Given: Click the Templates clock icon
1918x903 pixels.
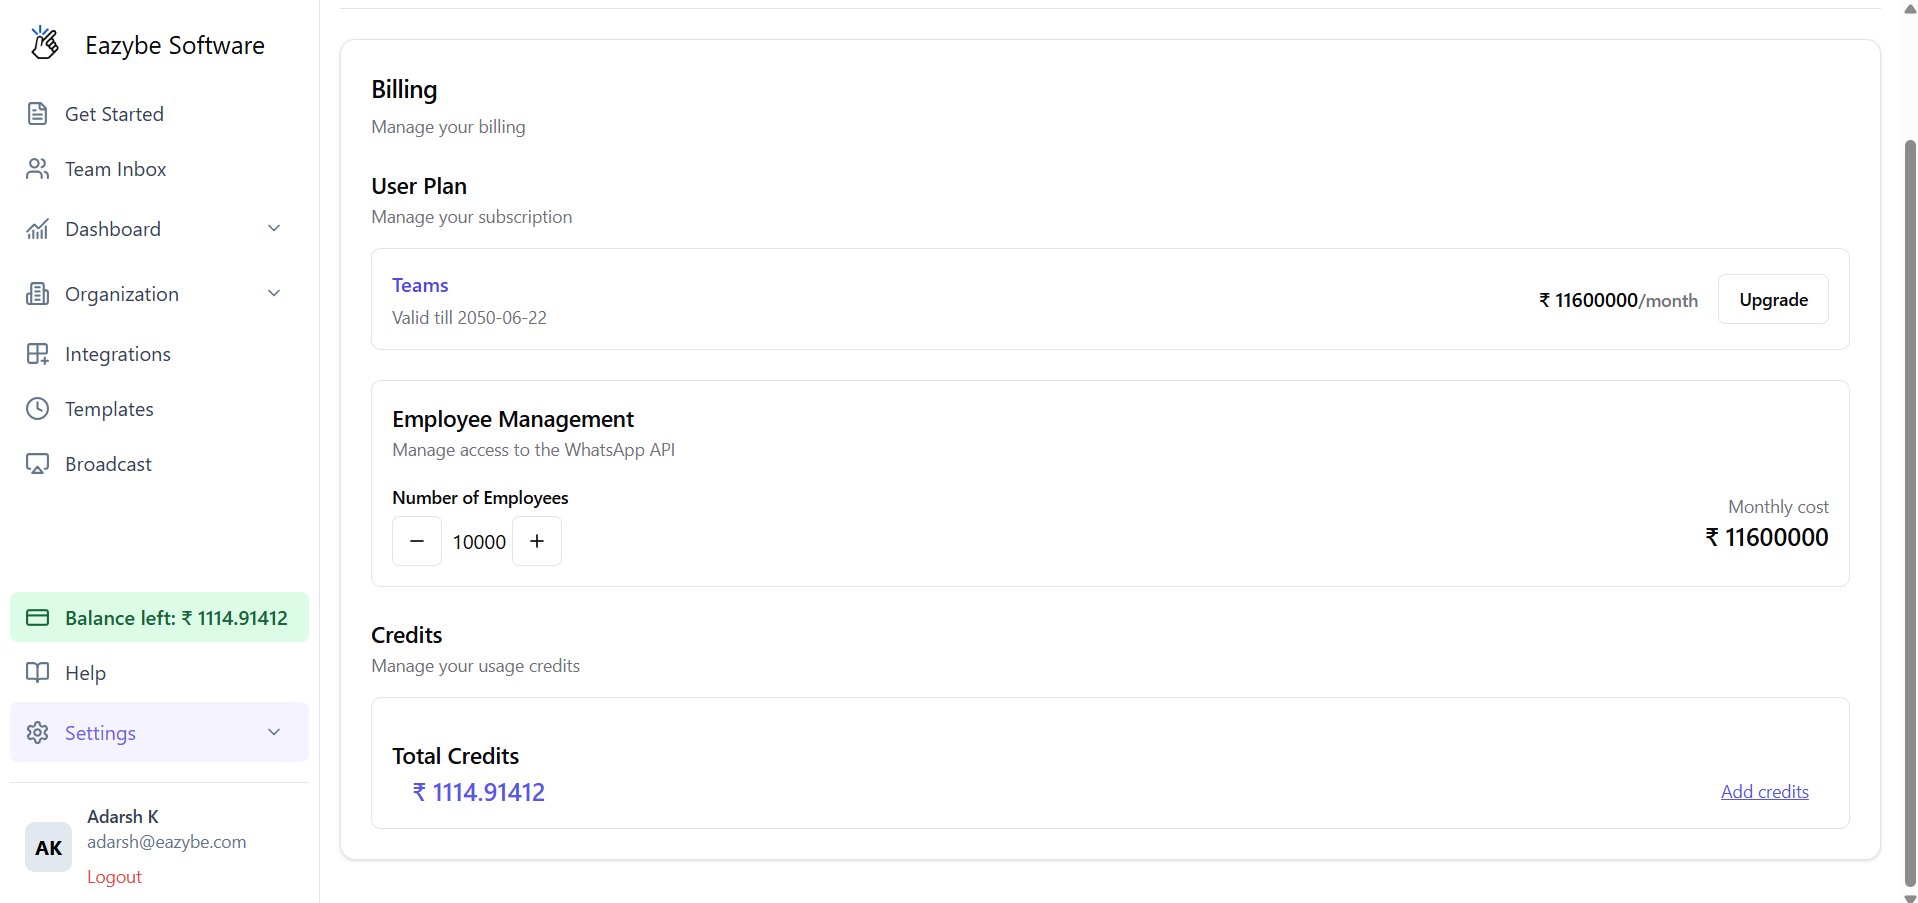Looking at the screenshot, I should pos(37,409).
